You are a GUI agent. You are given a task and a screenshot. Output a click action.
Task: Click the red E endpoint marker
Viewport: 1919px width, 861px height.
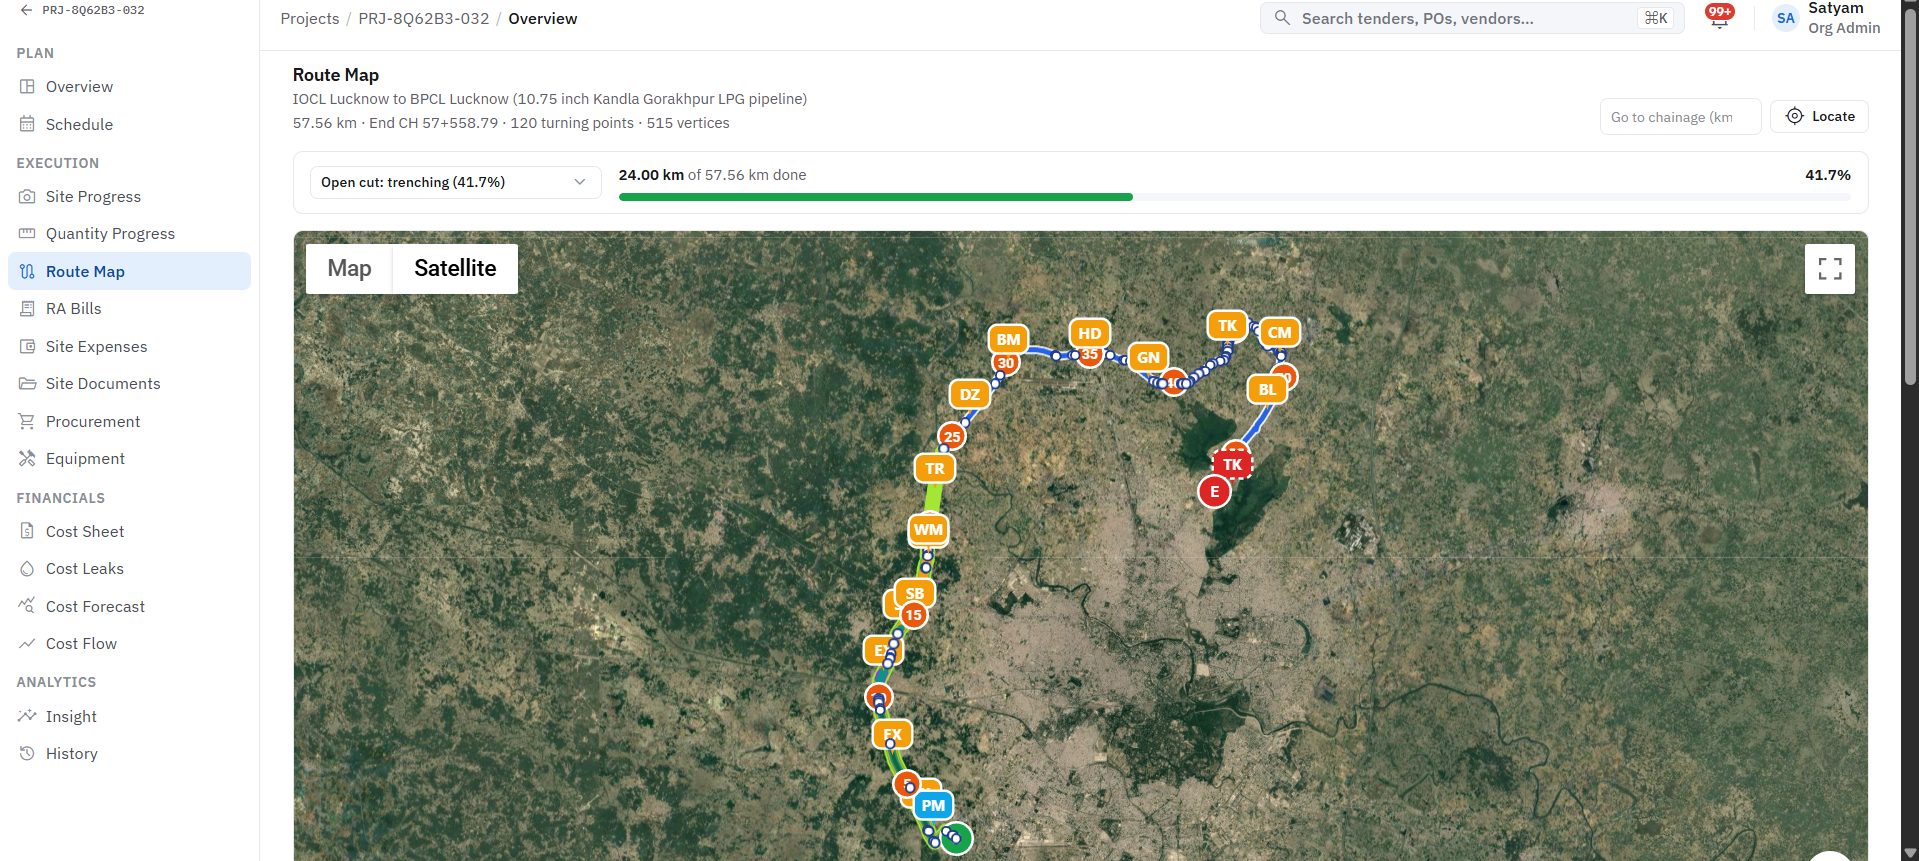pos(1214,492)
